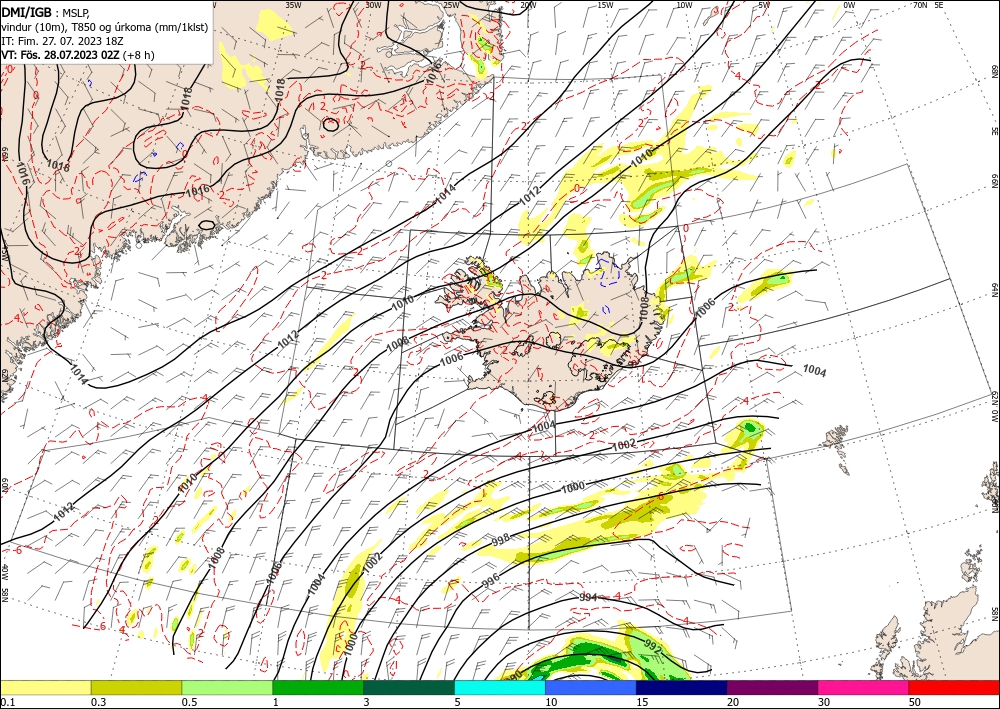Select the light green 0.5–1 legend swatch
The image size is (1000, 709).
pos(227,687)
